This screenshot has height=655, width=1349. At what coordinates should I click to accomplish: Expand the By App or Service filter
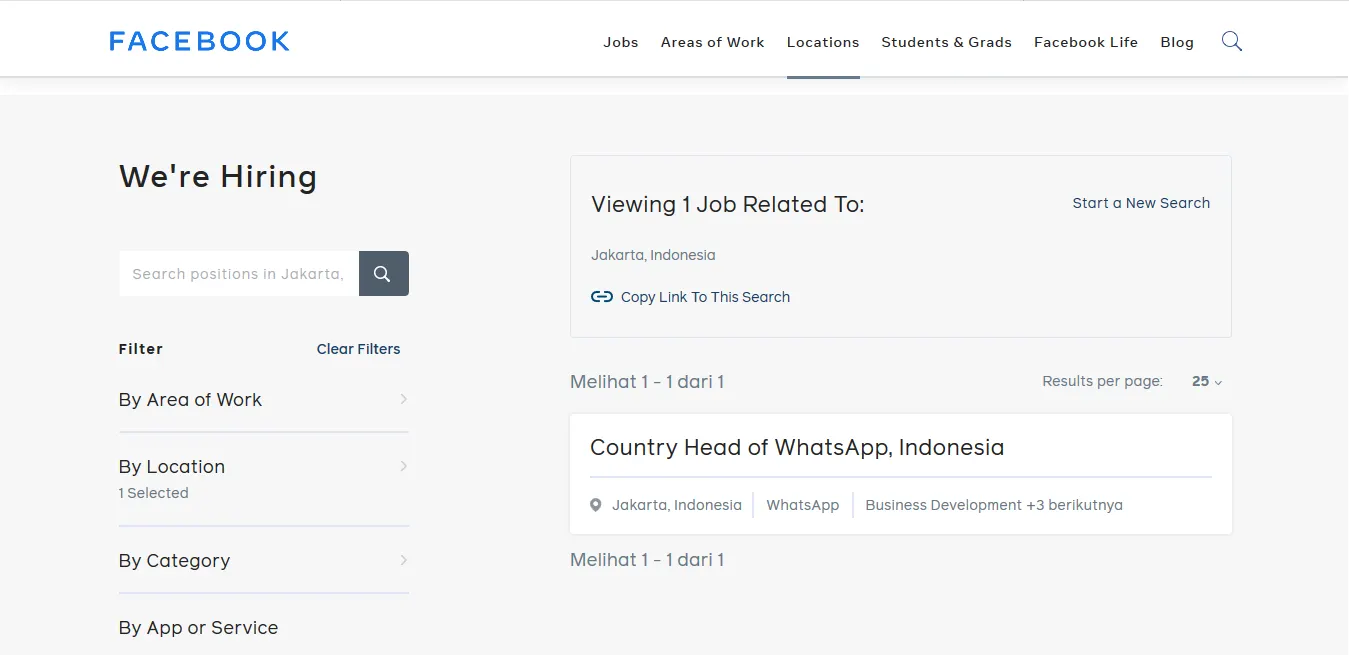[262, 628]
